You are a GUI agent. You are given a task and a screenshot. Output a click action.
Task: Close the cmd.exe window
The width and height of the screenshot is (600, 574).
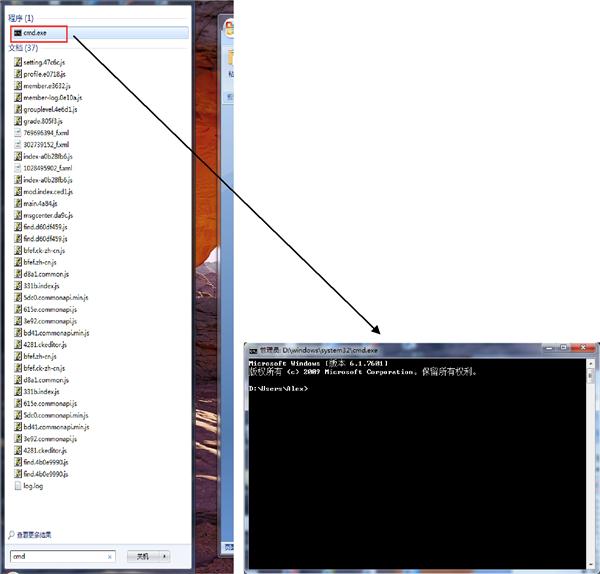[x=583, y=348]
